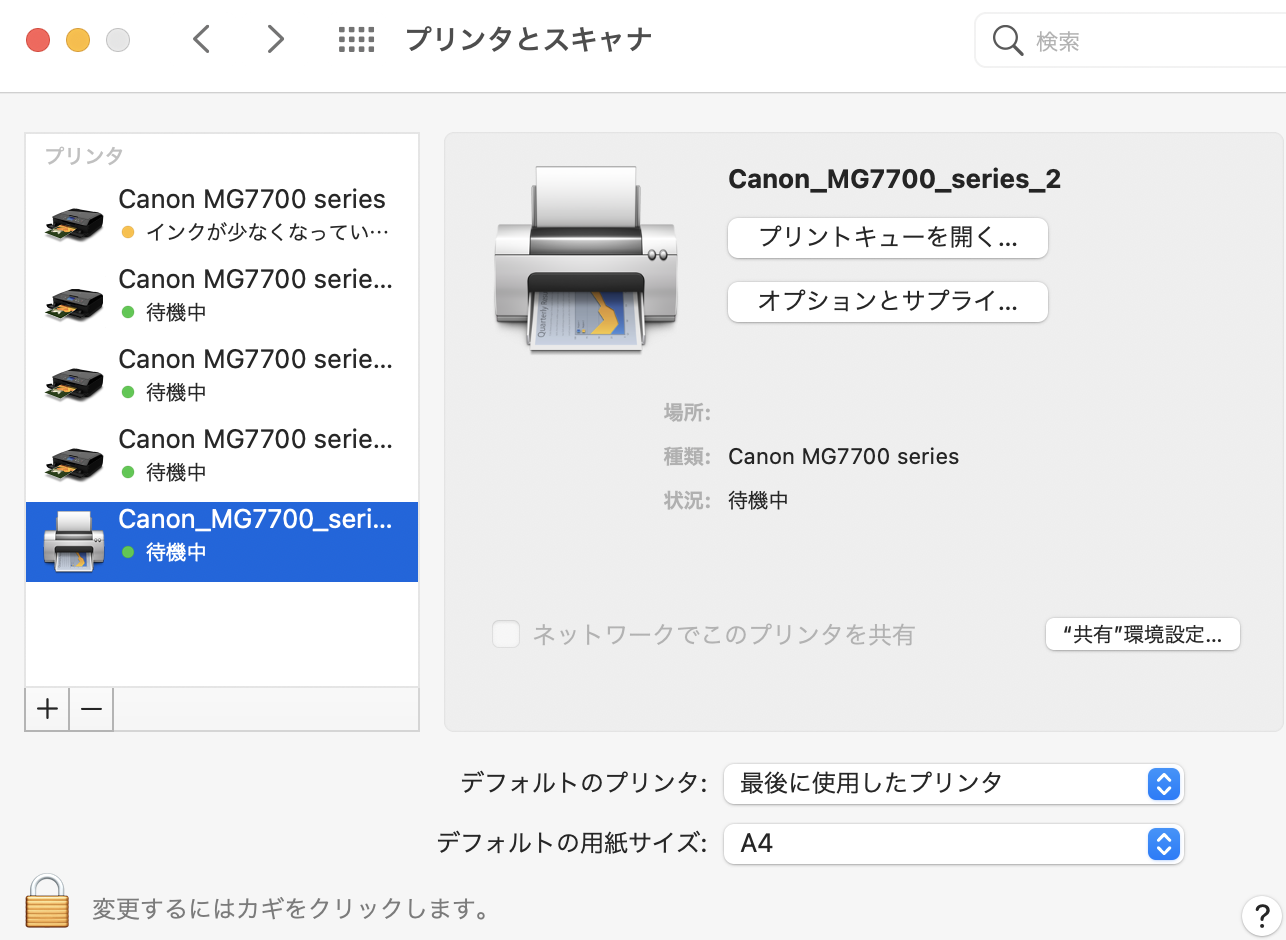Click the デフォルトのプリンタ: label
Screen dimensions: 1286x940
(x=584, y=783)
